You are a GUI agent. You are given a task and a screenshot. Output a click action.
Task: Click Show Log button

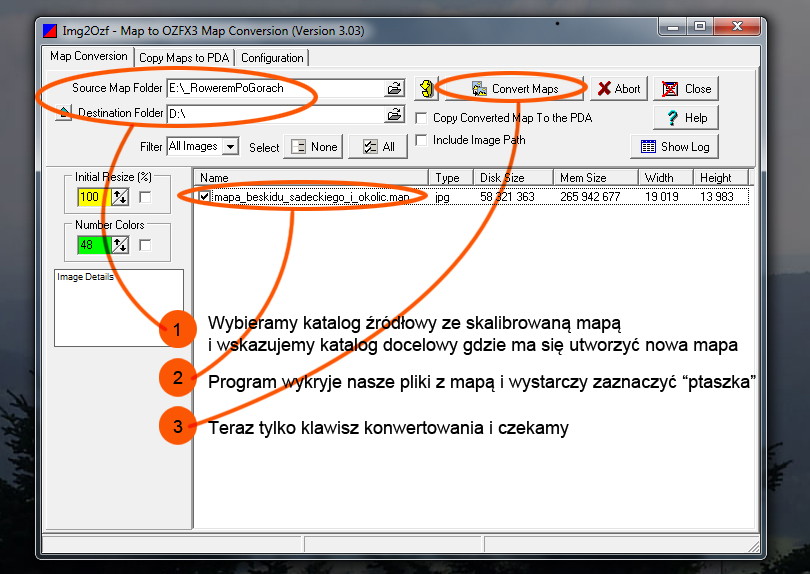[675, 147]
